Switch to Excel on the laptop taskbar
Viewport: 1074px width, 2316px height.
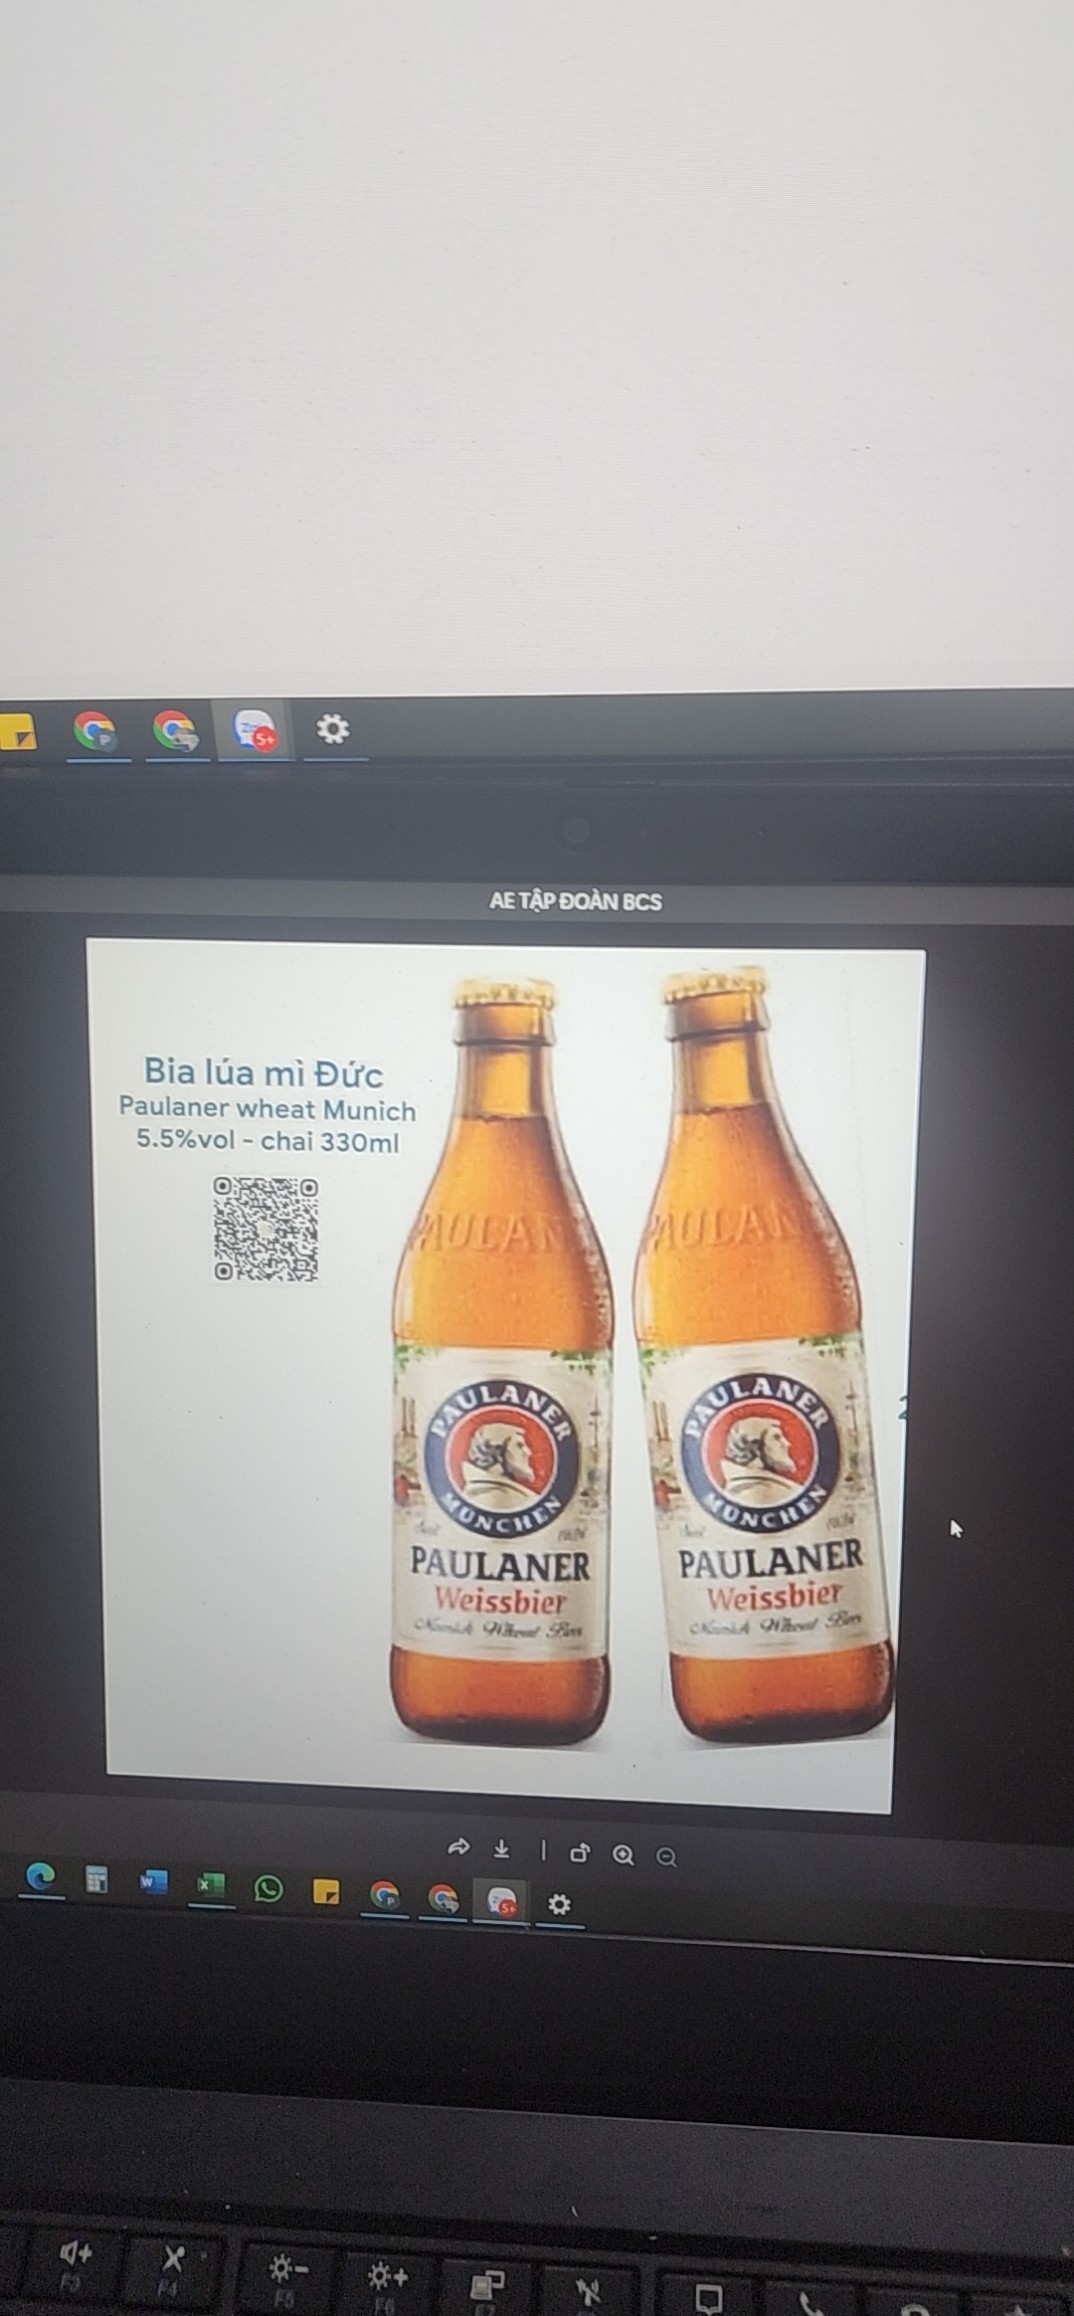pos(210,1886)
